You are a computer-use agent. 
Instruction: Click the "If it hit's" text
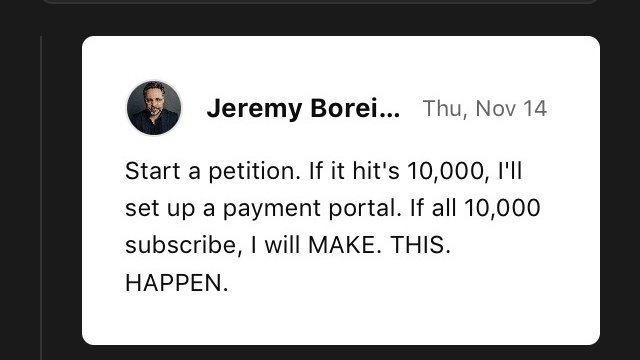pyautogui.click(x=354, y=171)
